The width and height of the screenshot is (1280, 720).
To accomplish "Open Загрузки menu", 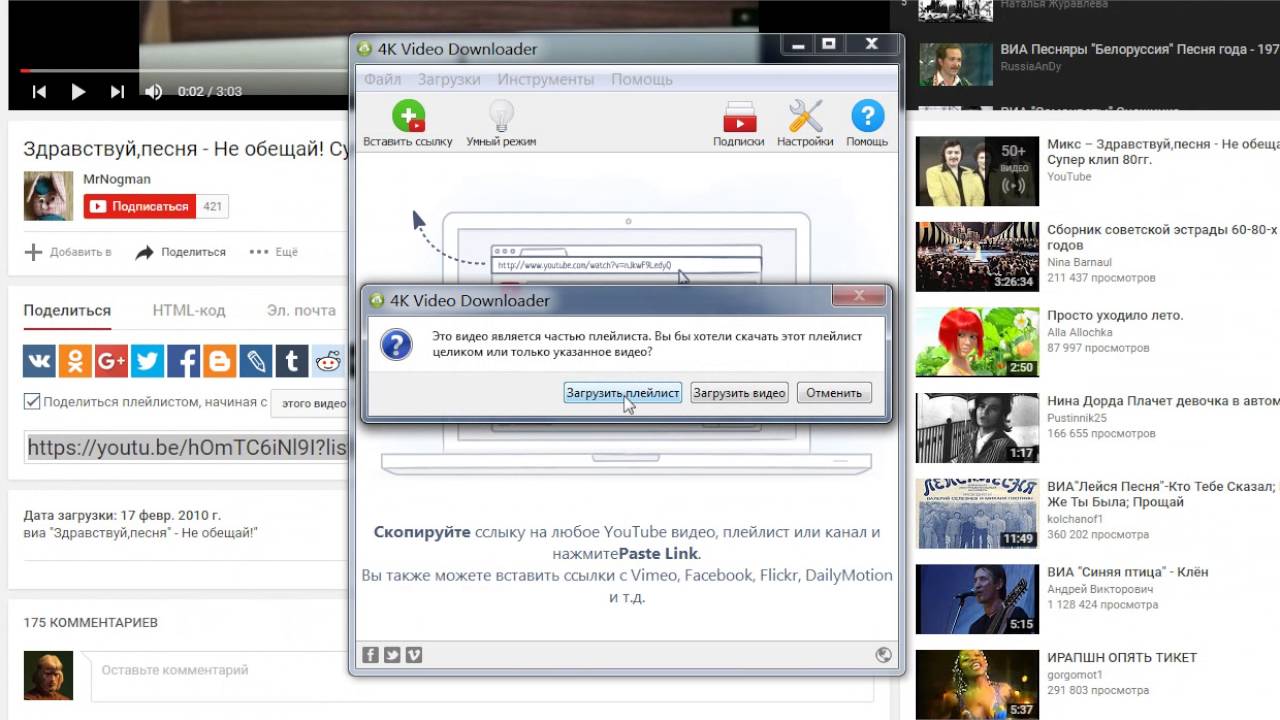I will (x=449, y=79).
